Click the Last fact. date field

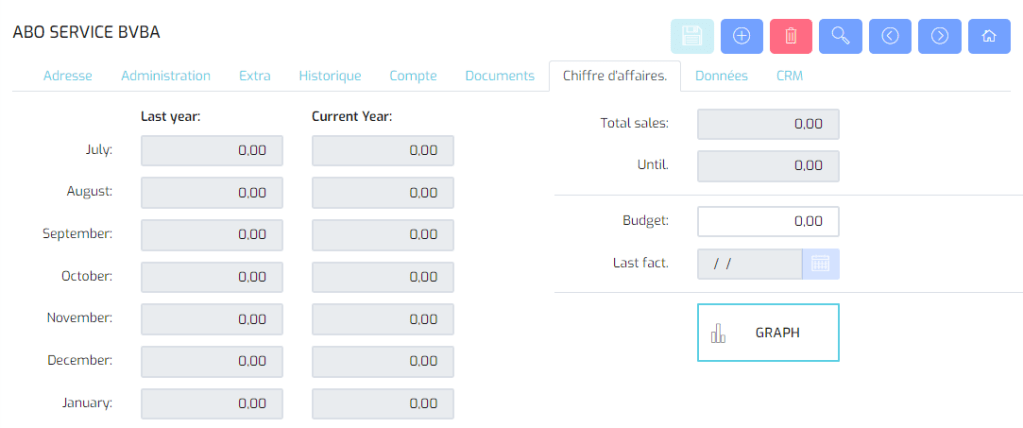point(750,264)
